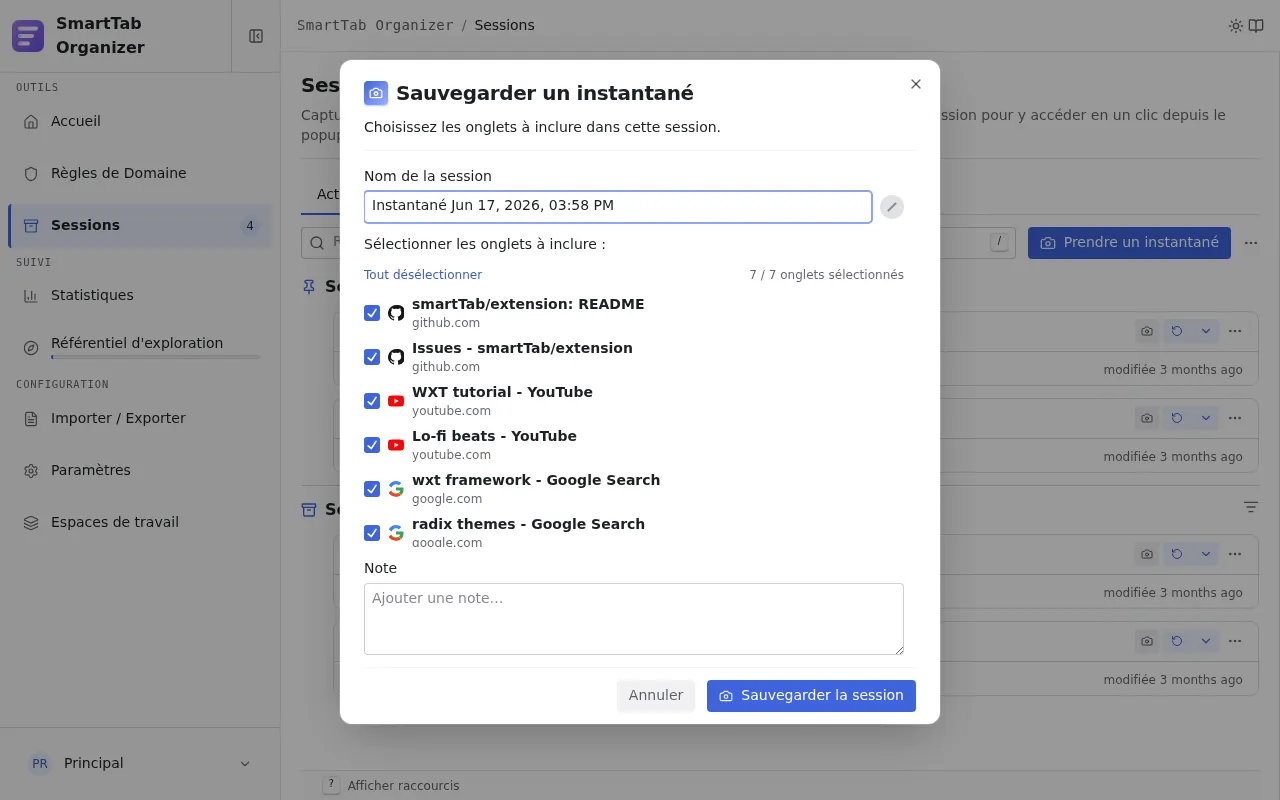Collapse the sidebar using the panel icon

point(256,36)
